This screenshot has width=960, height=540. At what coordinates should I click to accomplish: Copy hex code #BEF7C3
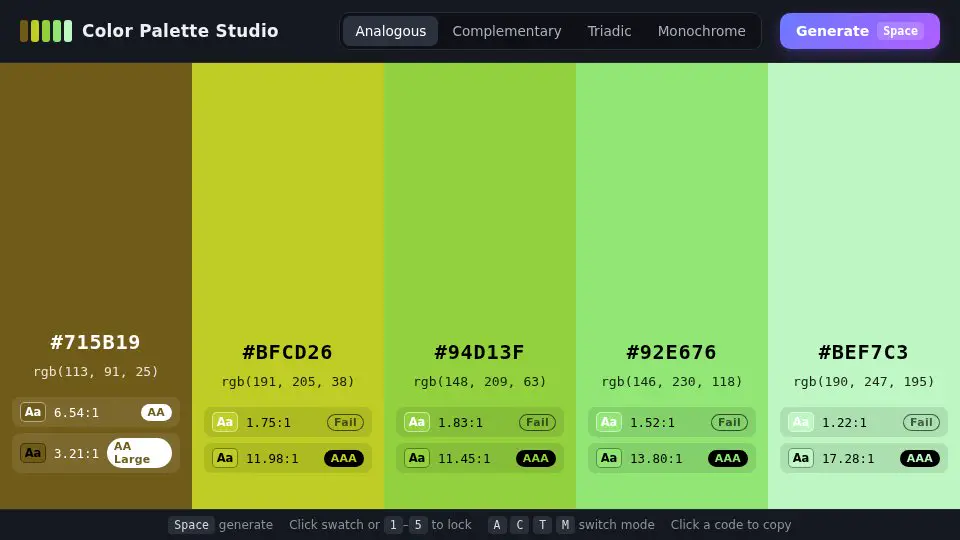pos(864,352)
